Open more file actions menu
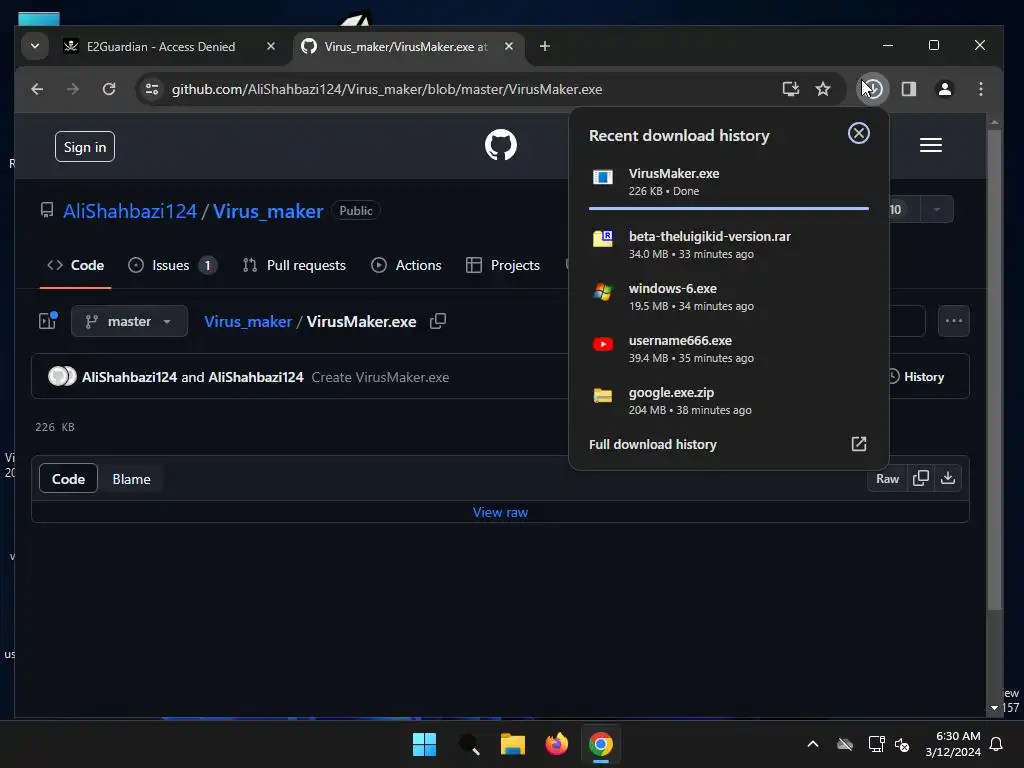This screenshot has width=1024, height=768. (x=953, y=321)
